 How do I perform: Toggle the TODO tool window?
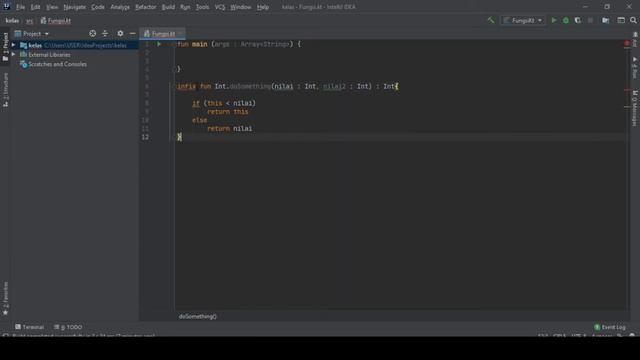[68, 327]
